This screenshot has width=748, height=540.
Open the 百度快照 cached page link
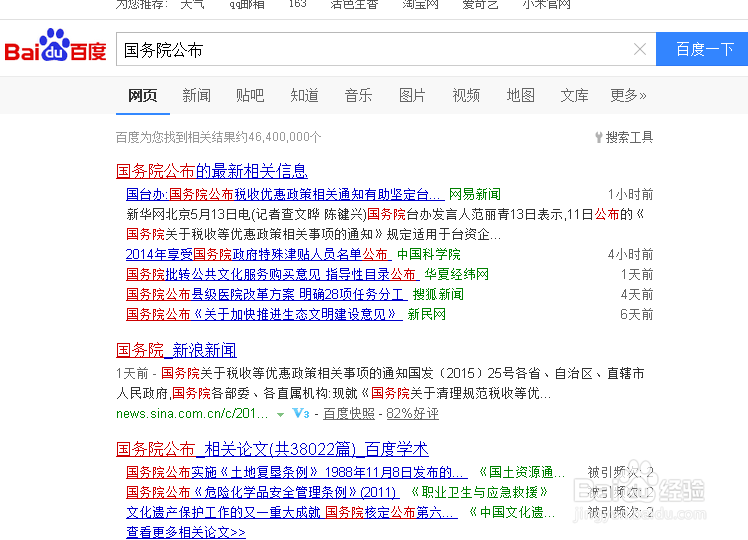point(349,414)
